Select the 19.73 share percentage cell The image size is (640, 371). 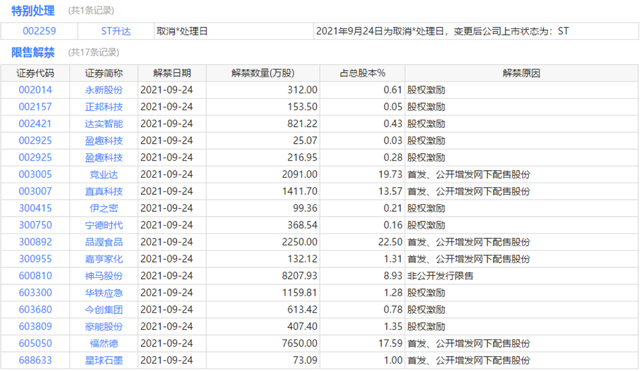pos(362,174)
